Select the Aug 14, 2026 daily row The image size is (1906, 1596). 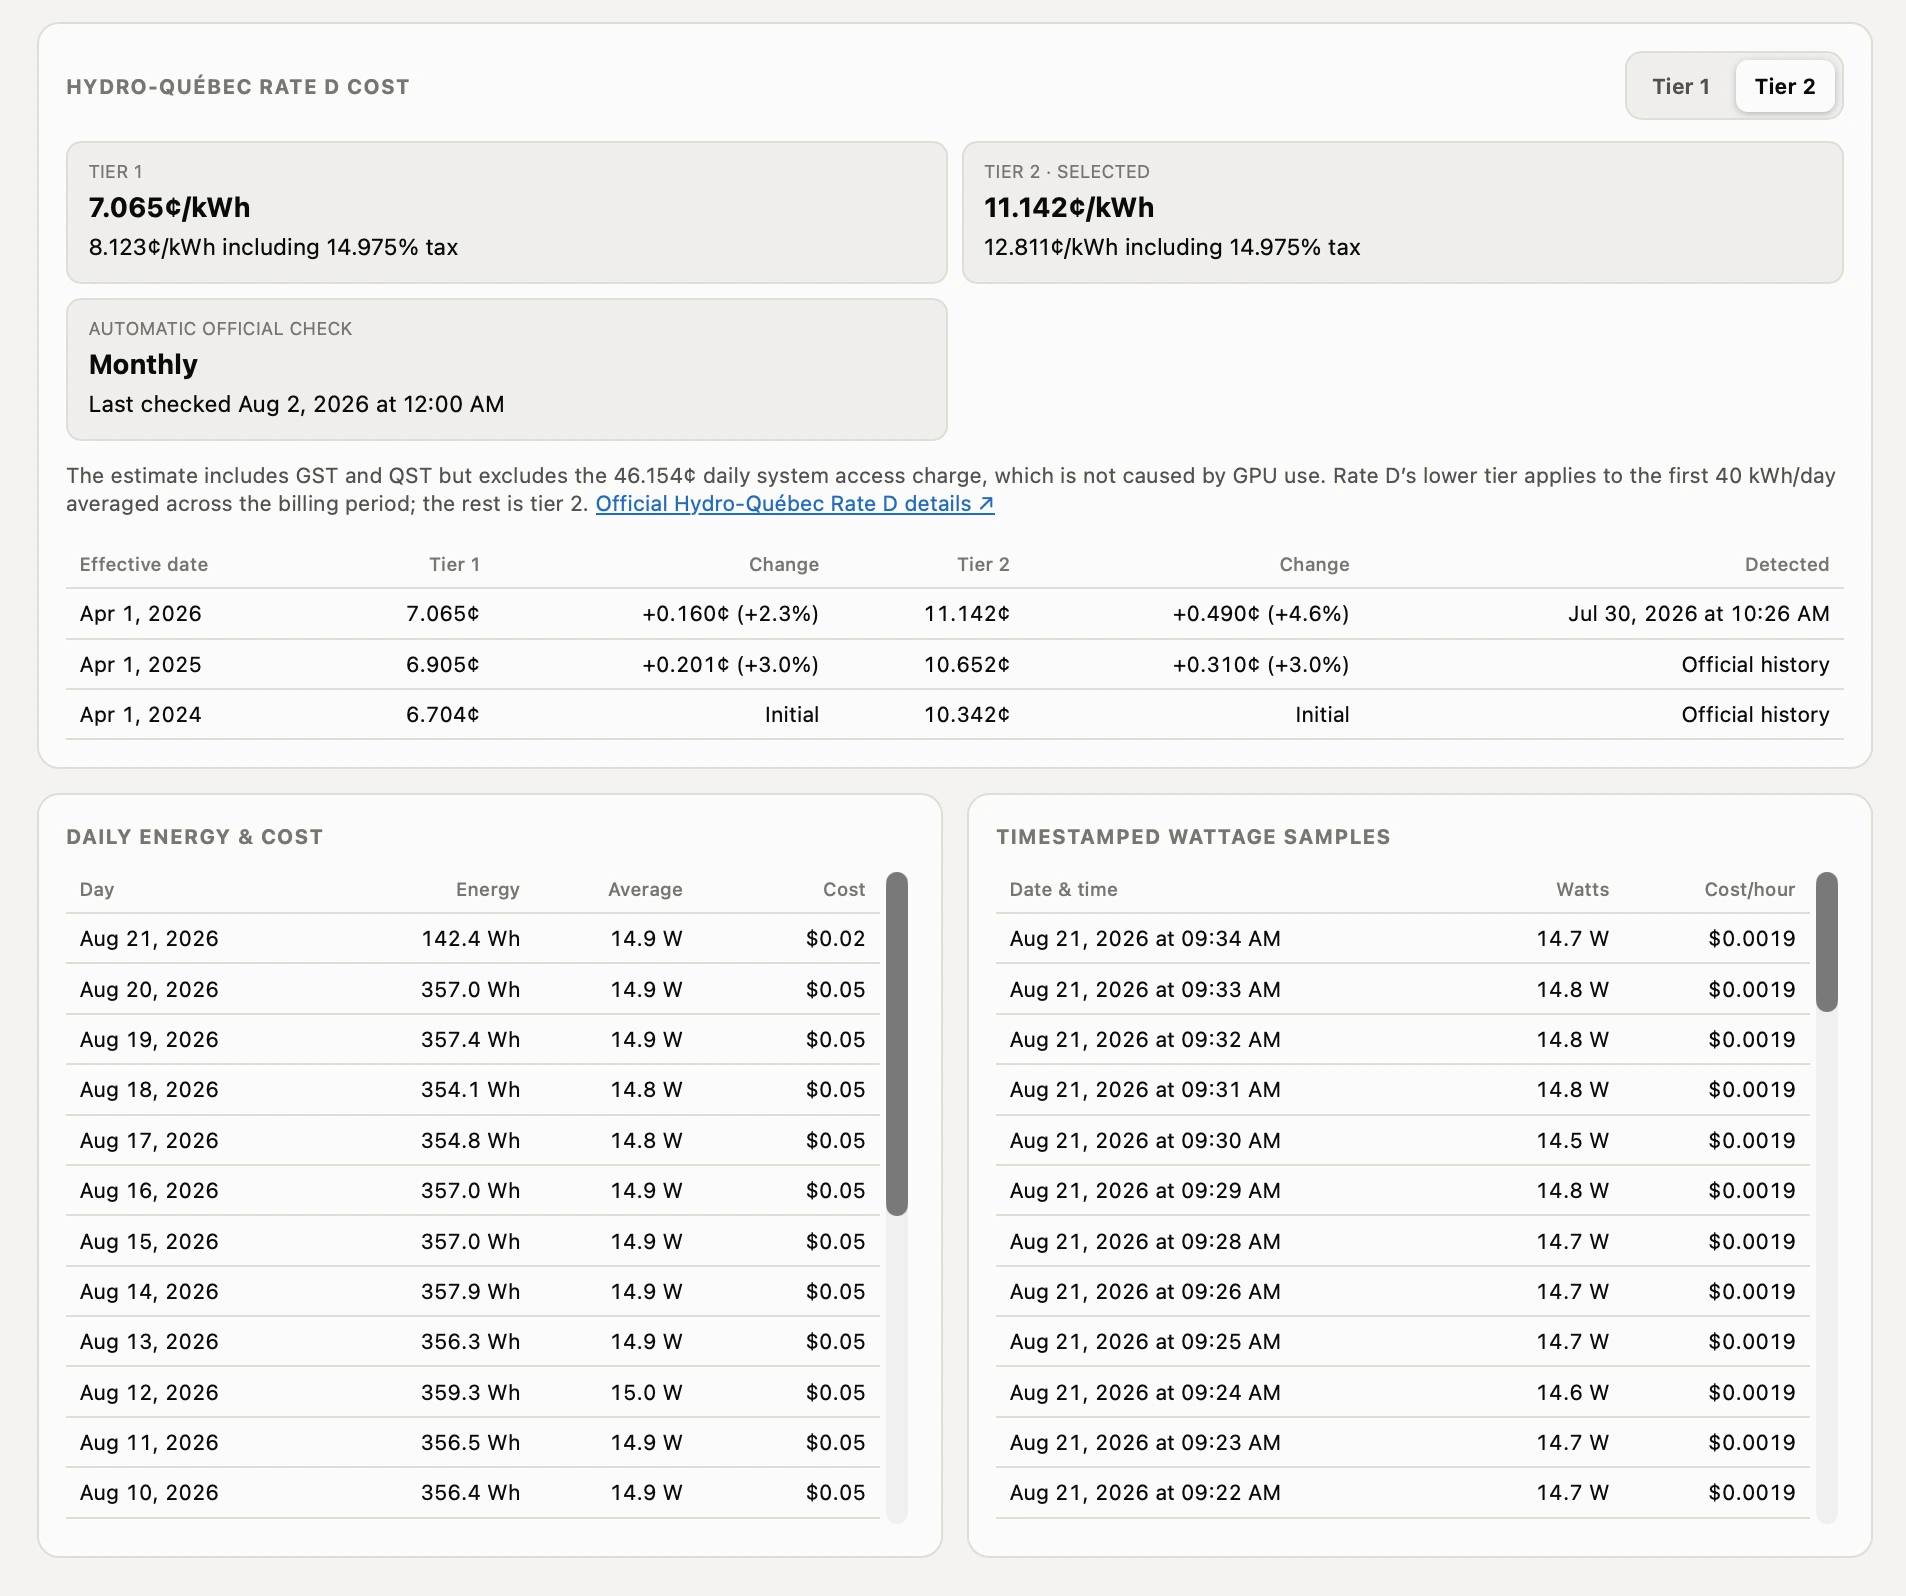[473, 1292]
